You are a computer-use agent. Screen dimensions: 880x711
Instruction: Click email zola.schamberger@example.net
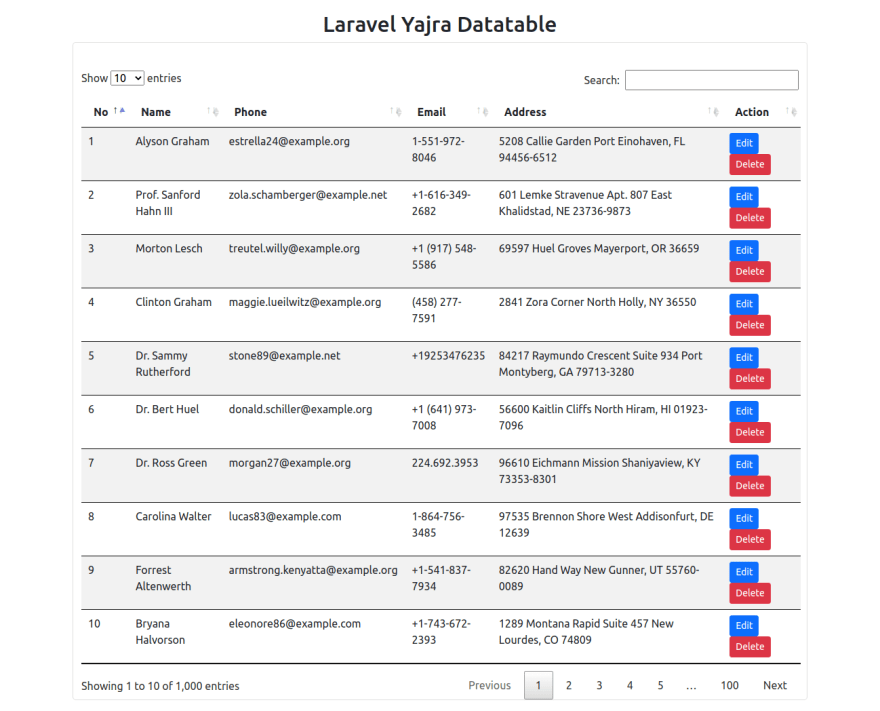click(x=308, y=195)
